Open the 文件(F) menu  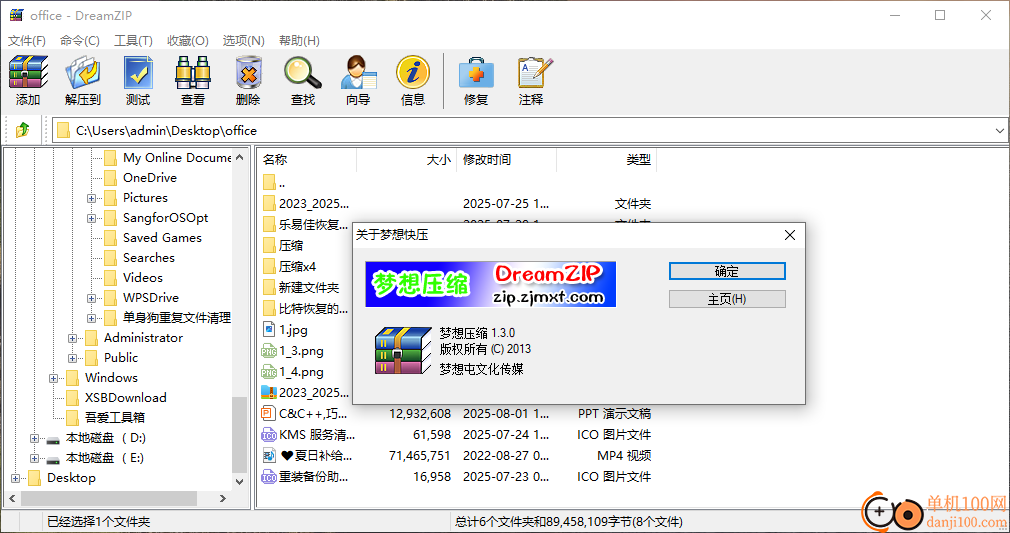[x=27, y=41]
